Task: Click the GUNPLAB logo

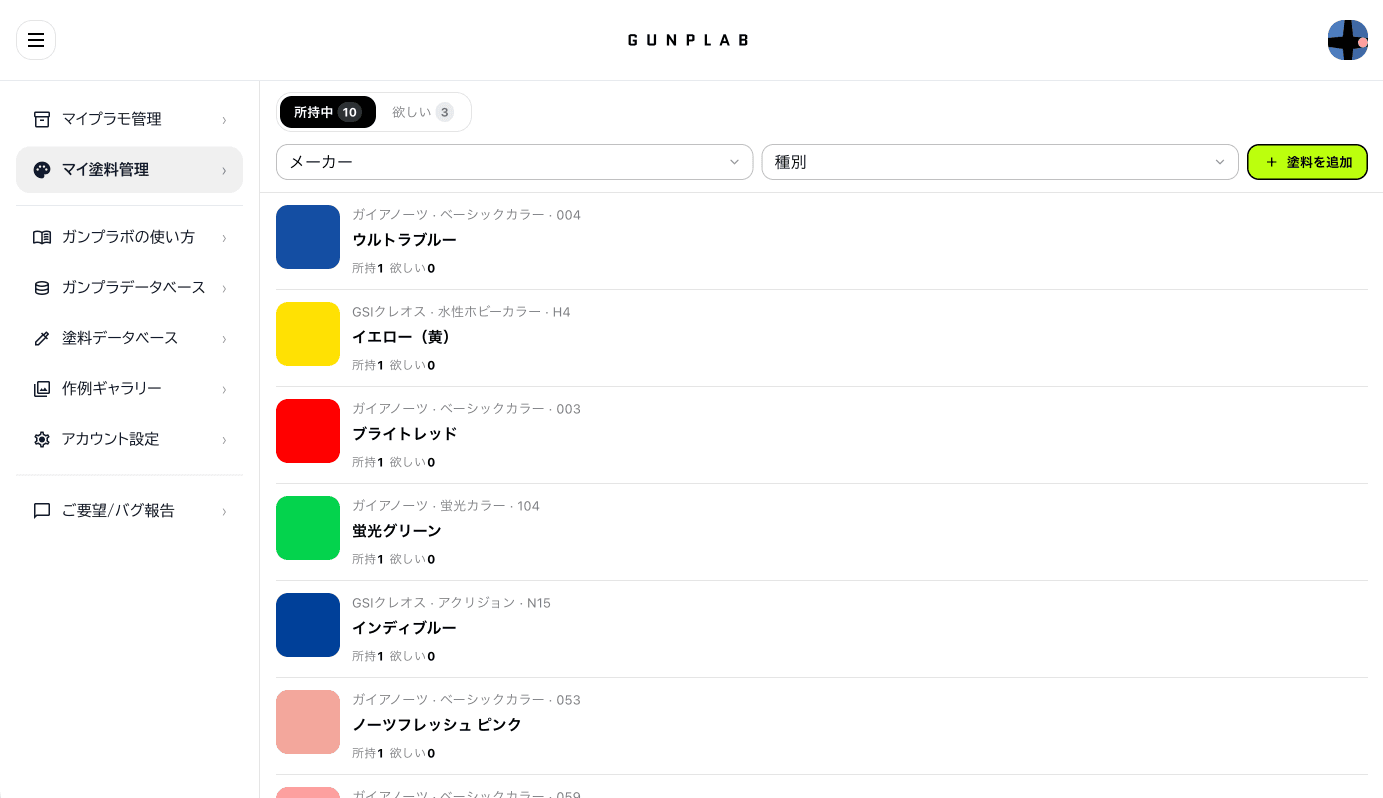Action: (x=688, y=40)
